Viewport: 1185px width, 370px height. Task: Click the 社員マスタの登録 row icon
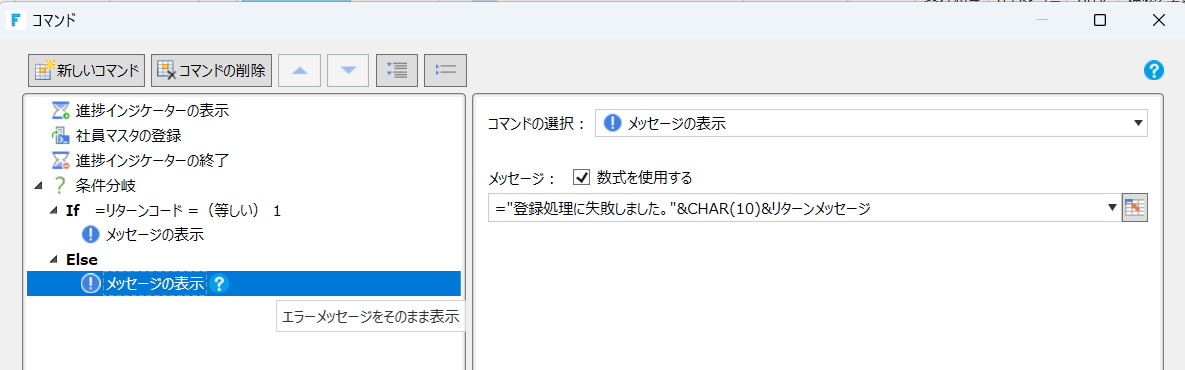(60, 137)
